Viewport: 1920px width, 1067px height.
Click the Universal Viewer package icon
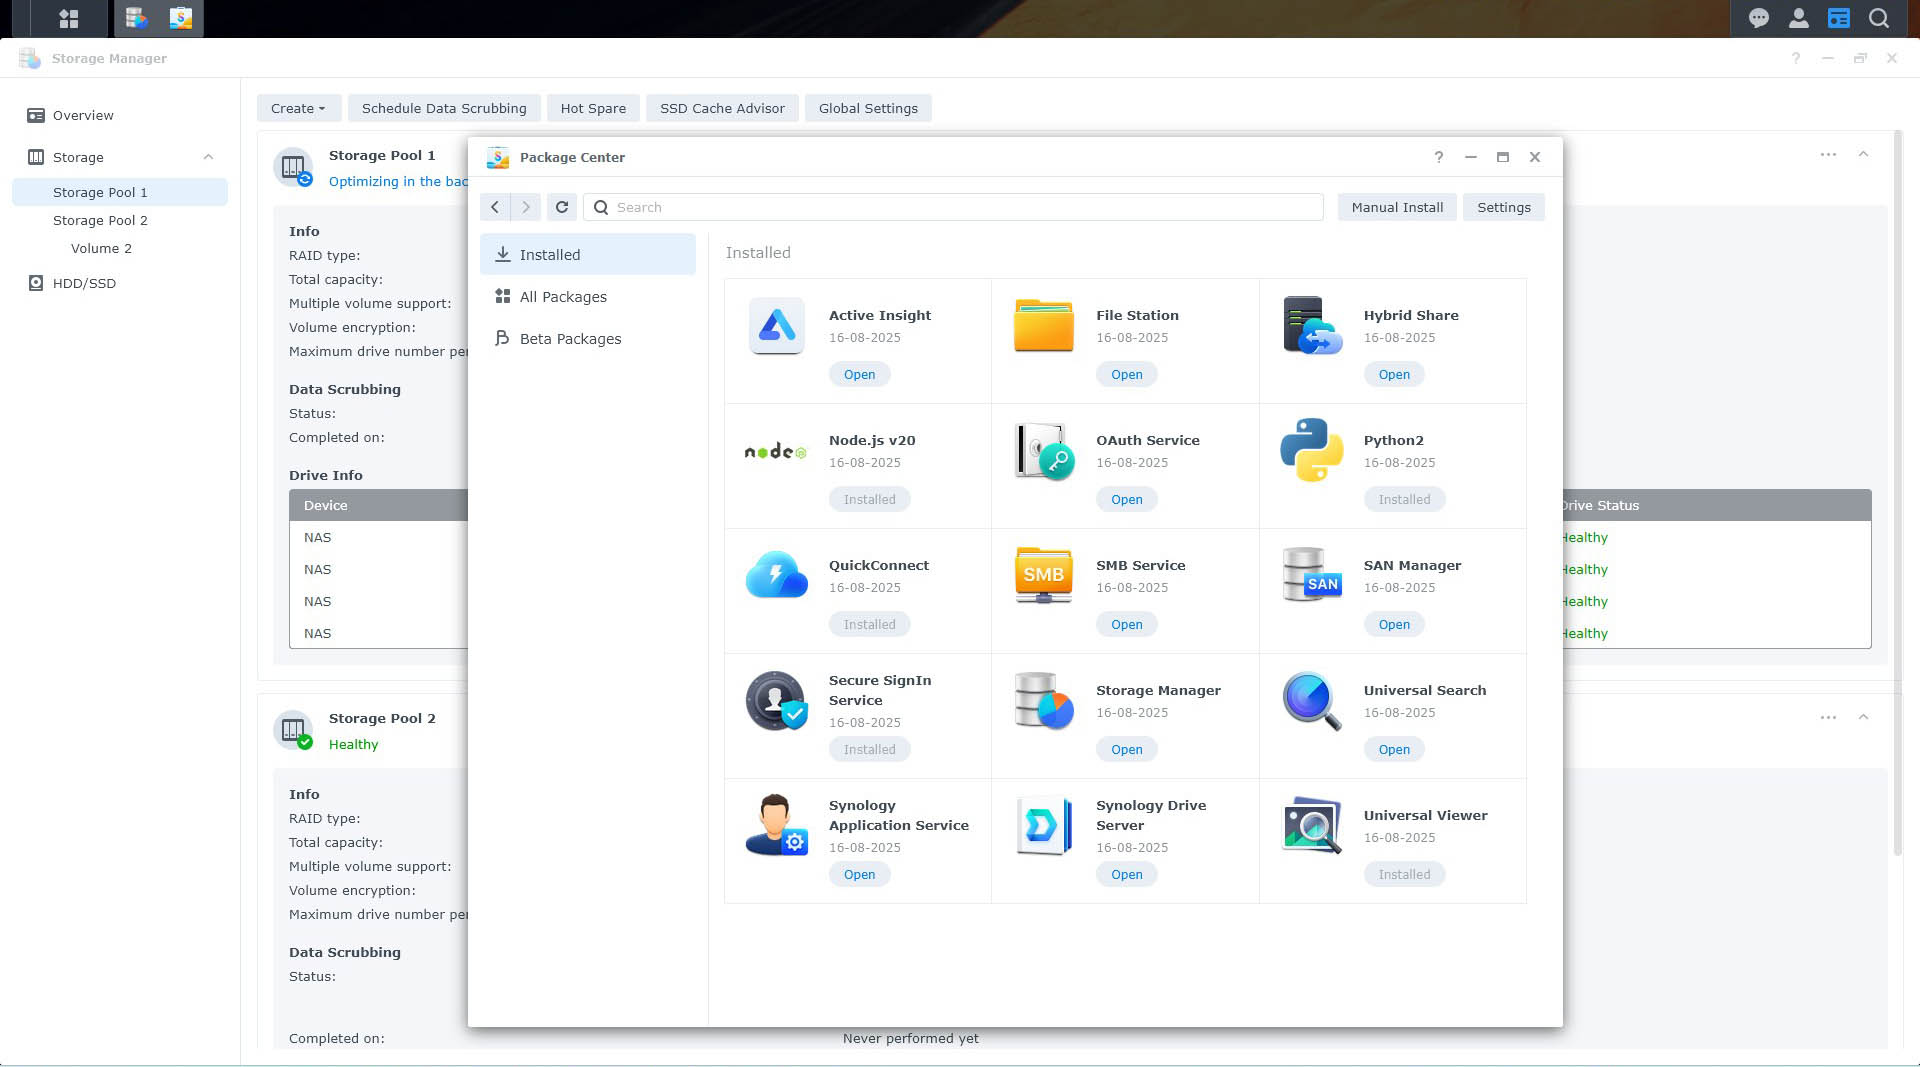point(1312,826)
